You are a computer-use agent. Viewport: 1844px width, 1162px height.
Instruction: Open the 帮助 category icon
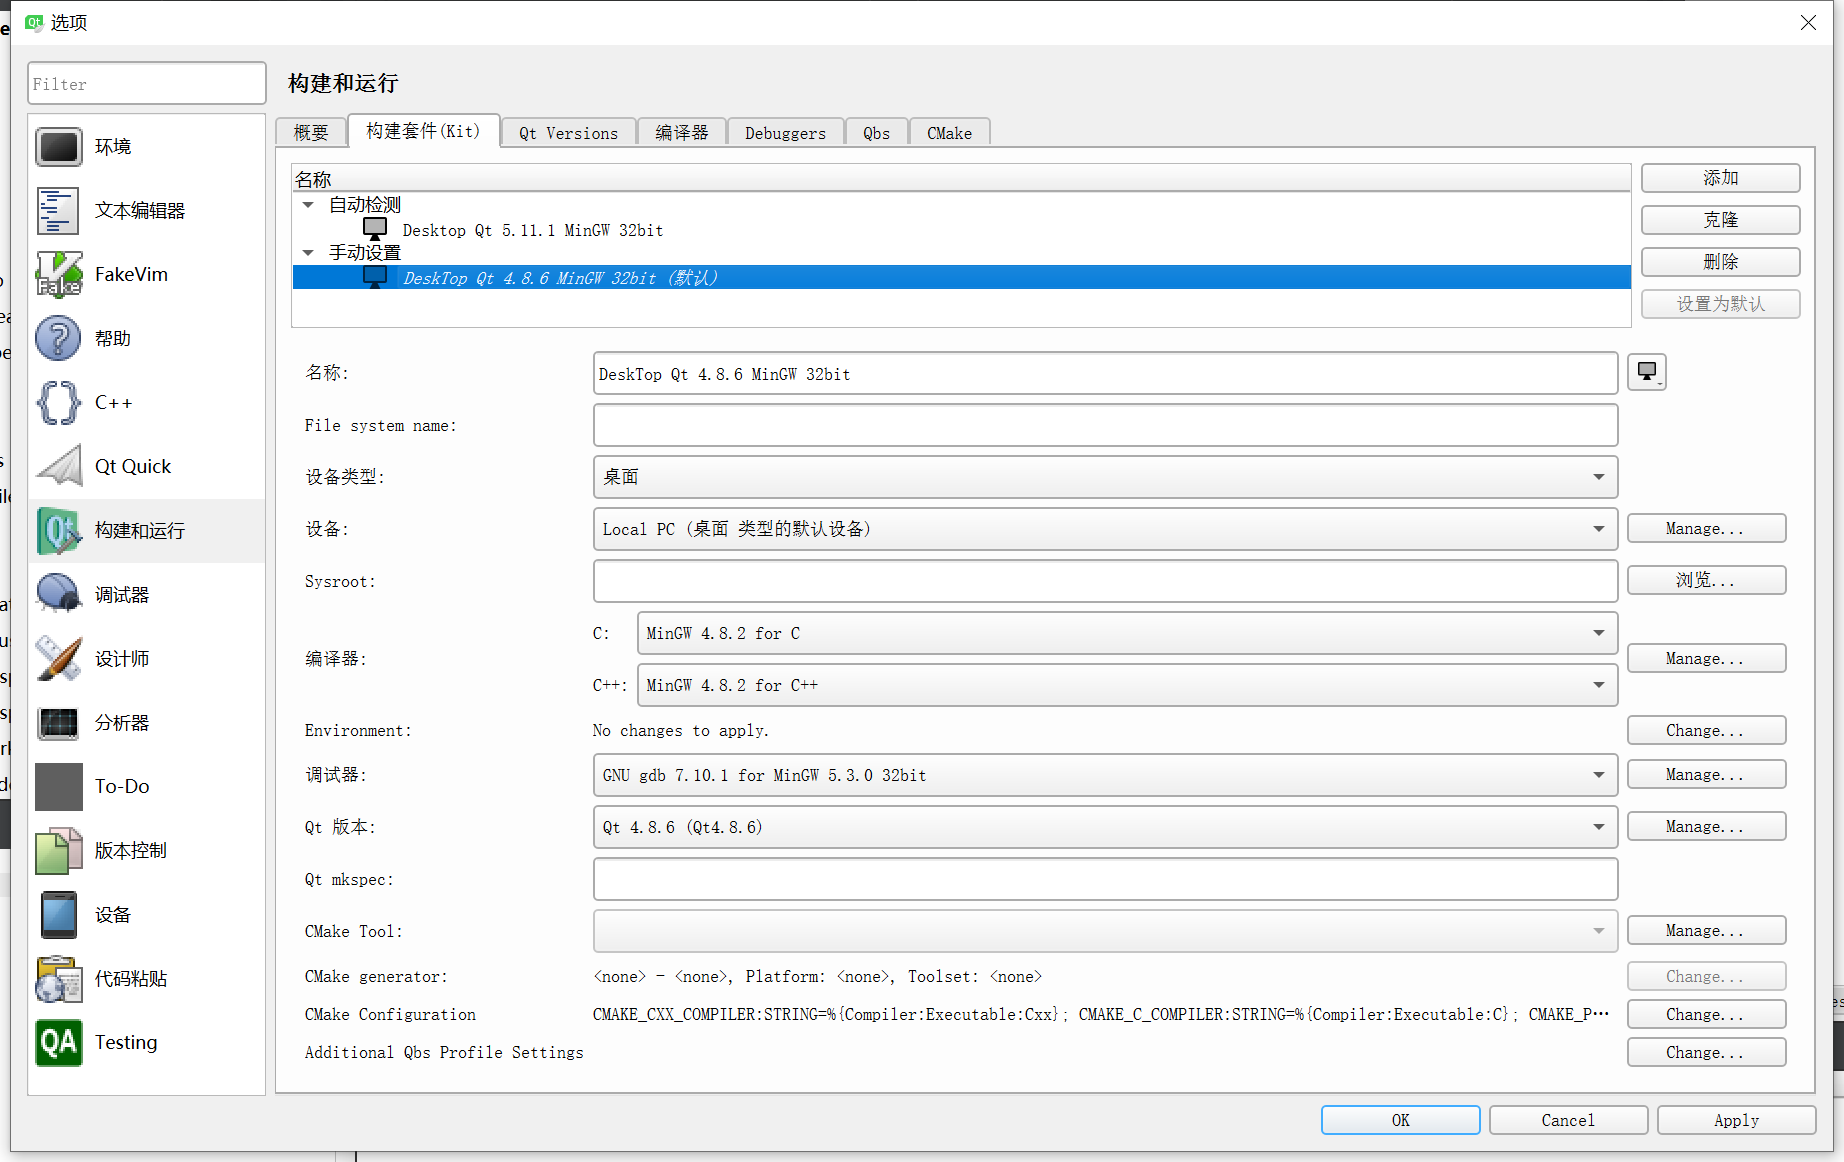click(x=58, y=339)
